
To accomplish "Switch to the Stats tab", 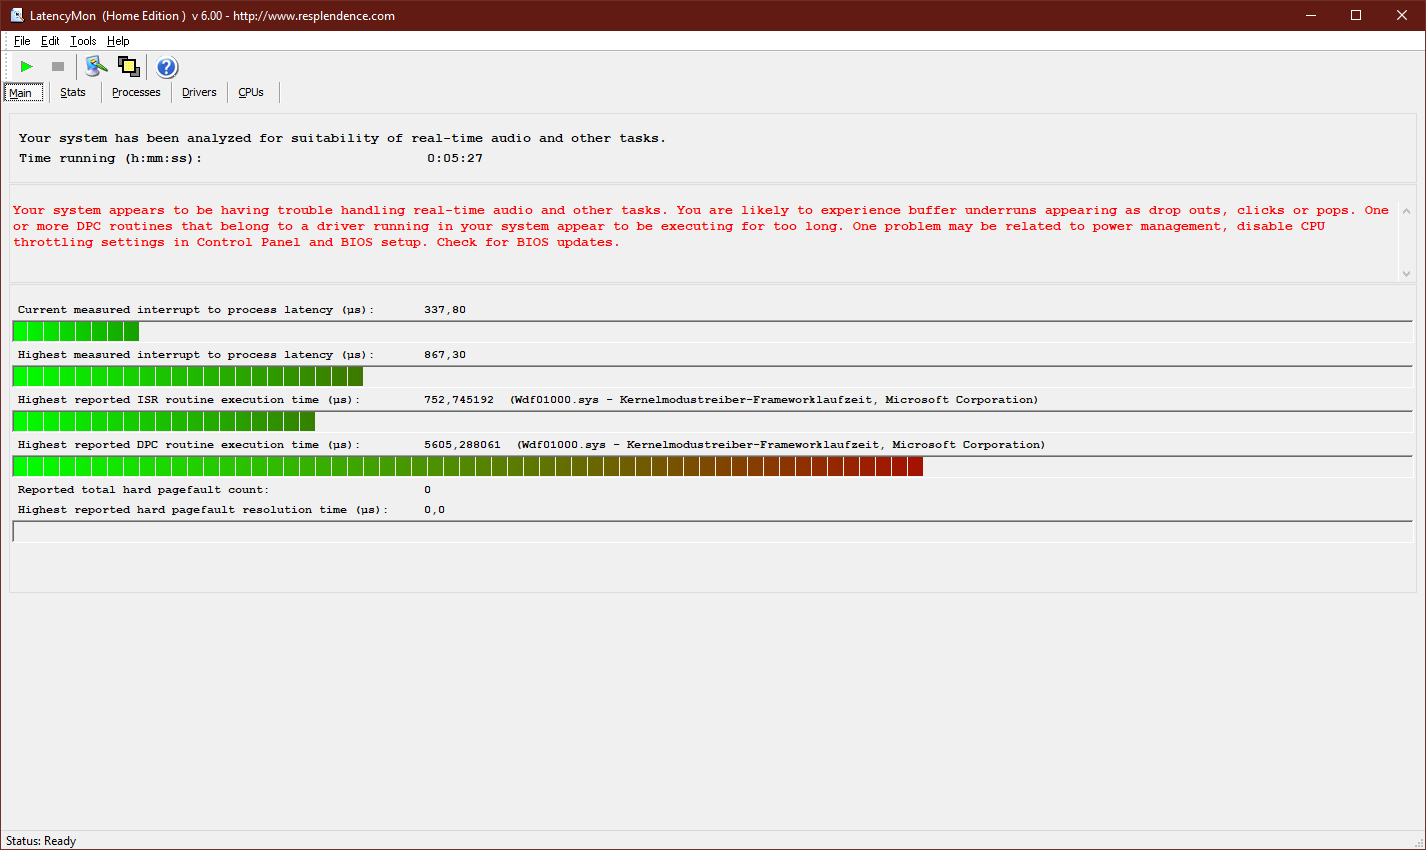I will point(73,92).
